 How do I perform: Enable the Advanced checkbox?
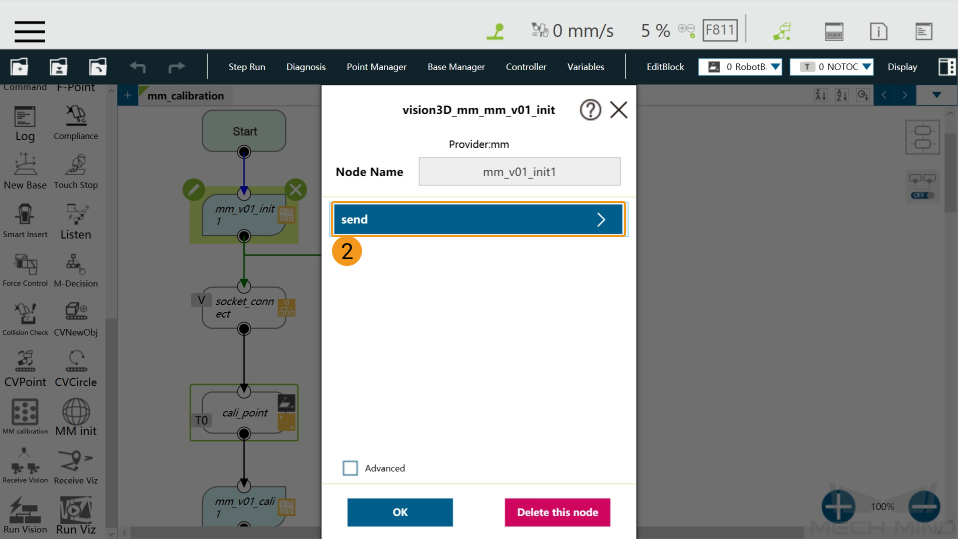(350, 468)
